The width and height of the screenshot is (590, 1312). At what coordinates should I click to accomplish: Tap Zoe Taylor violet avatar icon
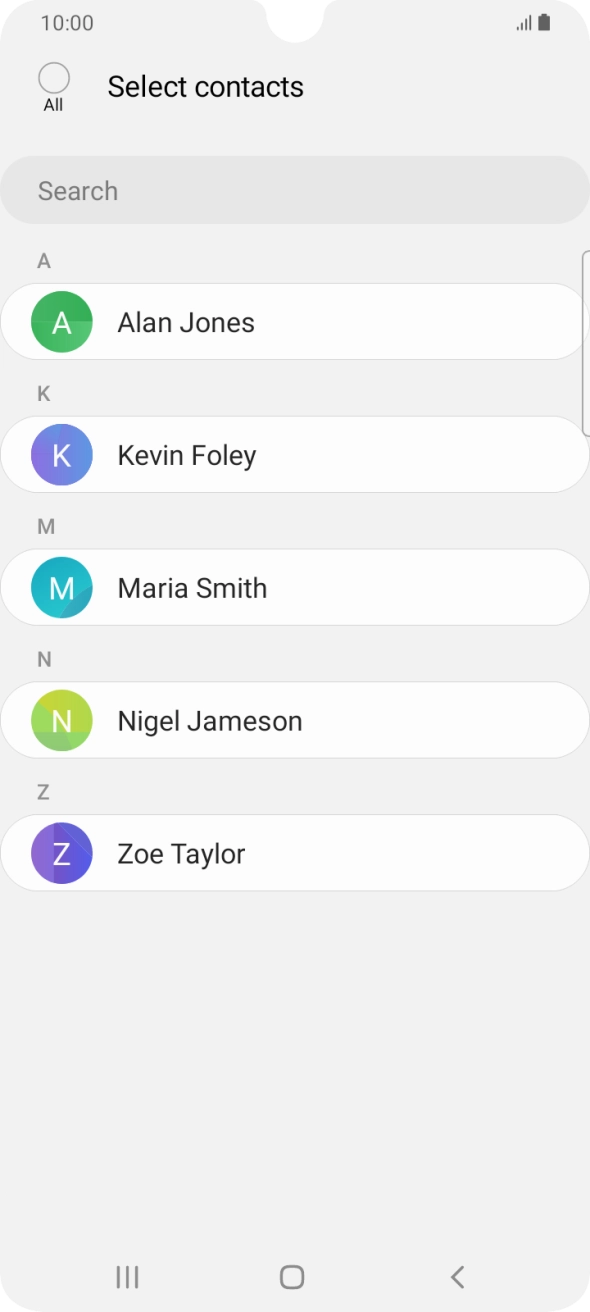(x=62, y=854)
